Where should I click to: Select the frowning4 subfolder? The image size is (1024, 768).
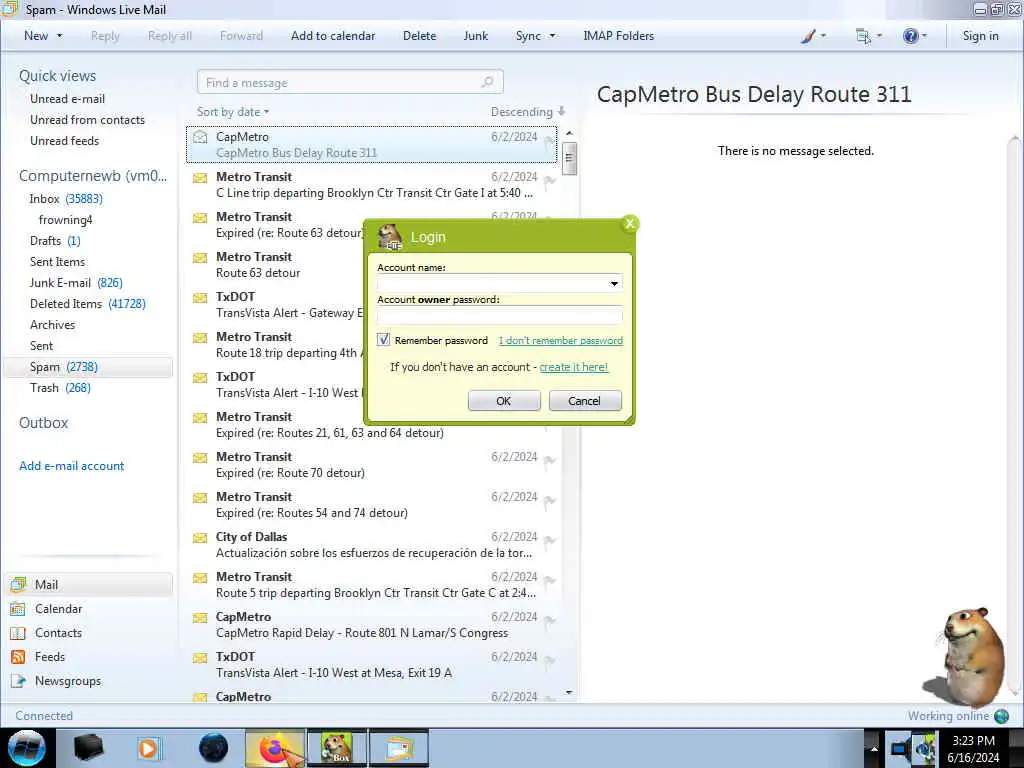[x=65, y=220]
